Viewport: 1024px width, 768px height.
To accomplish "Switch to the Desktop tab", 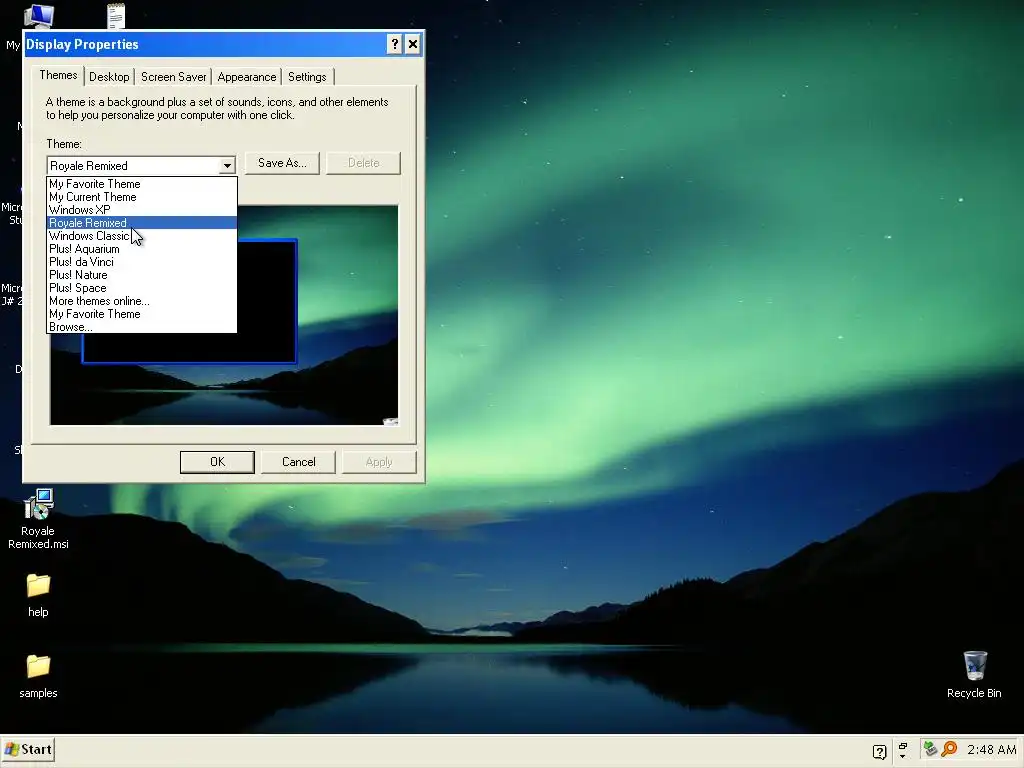I will (109, 77).
